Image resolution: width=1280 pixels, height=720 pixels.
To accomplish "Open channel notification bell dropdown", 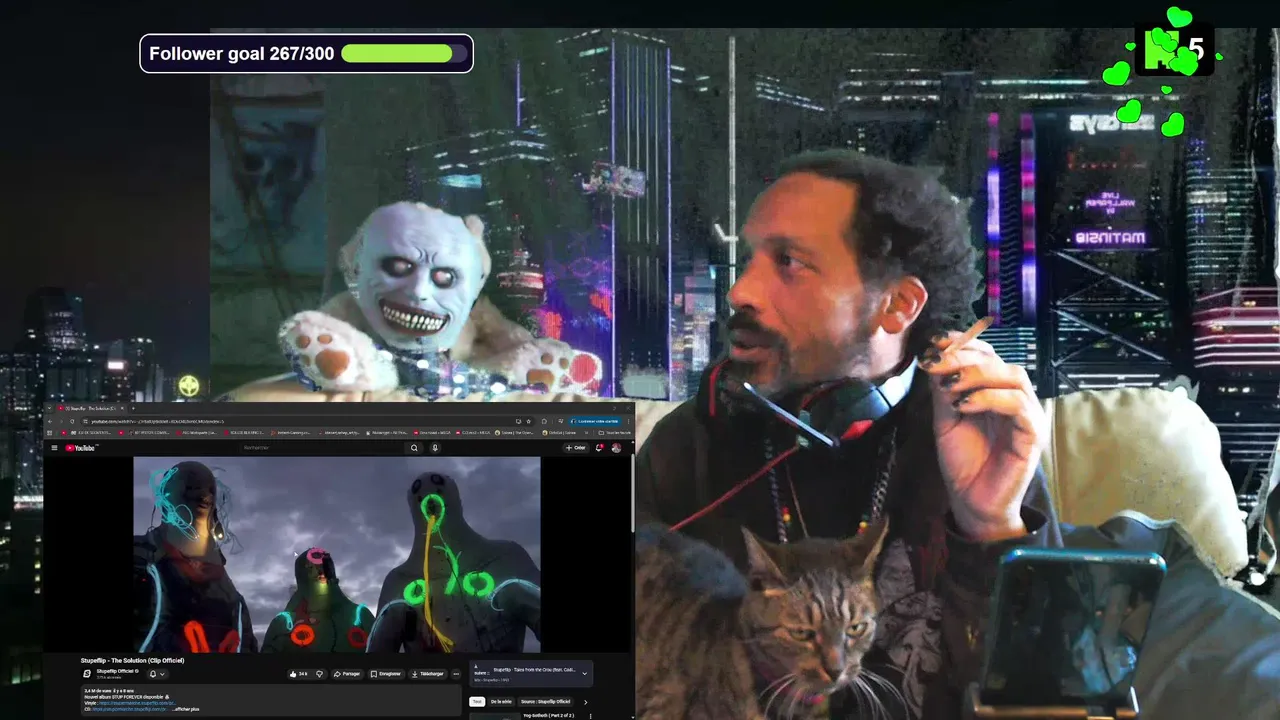I will tap(157, 674).
